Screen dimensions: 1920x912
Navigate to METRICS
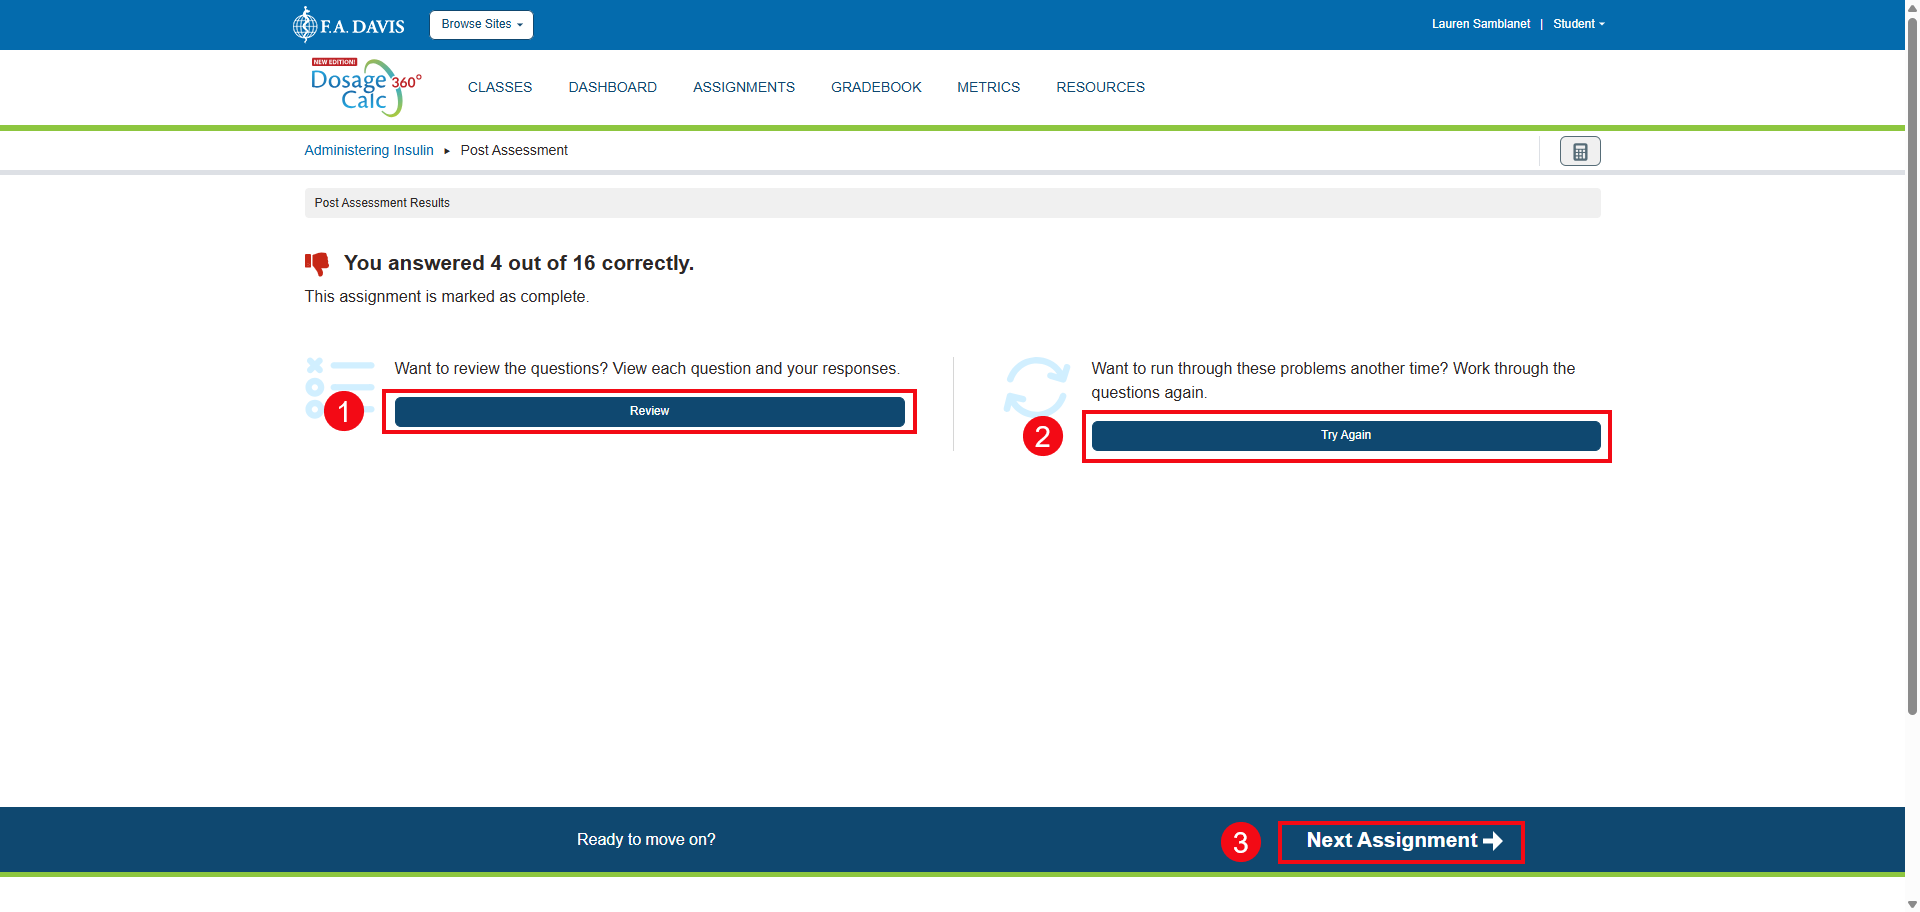pos(988,87)
